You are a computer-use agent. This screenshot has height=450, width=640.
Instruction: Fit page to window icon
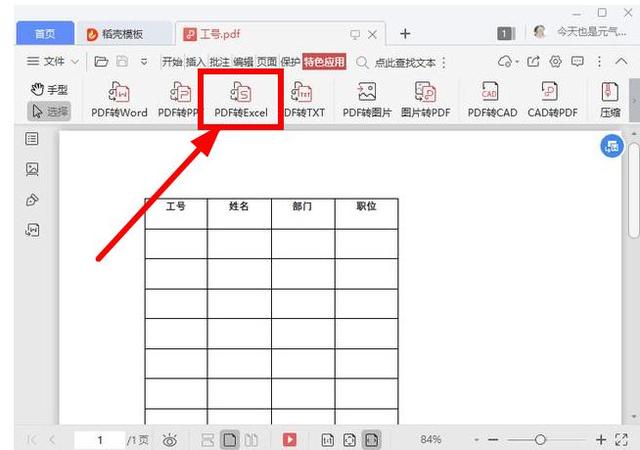click(x=349, y=440)
